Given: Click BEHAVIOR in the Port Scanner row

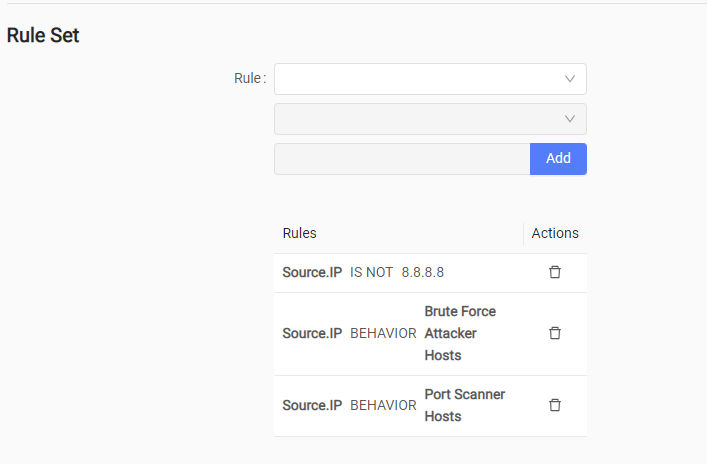Looking at the screenshot, I should point(383,405).
